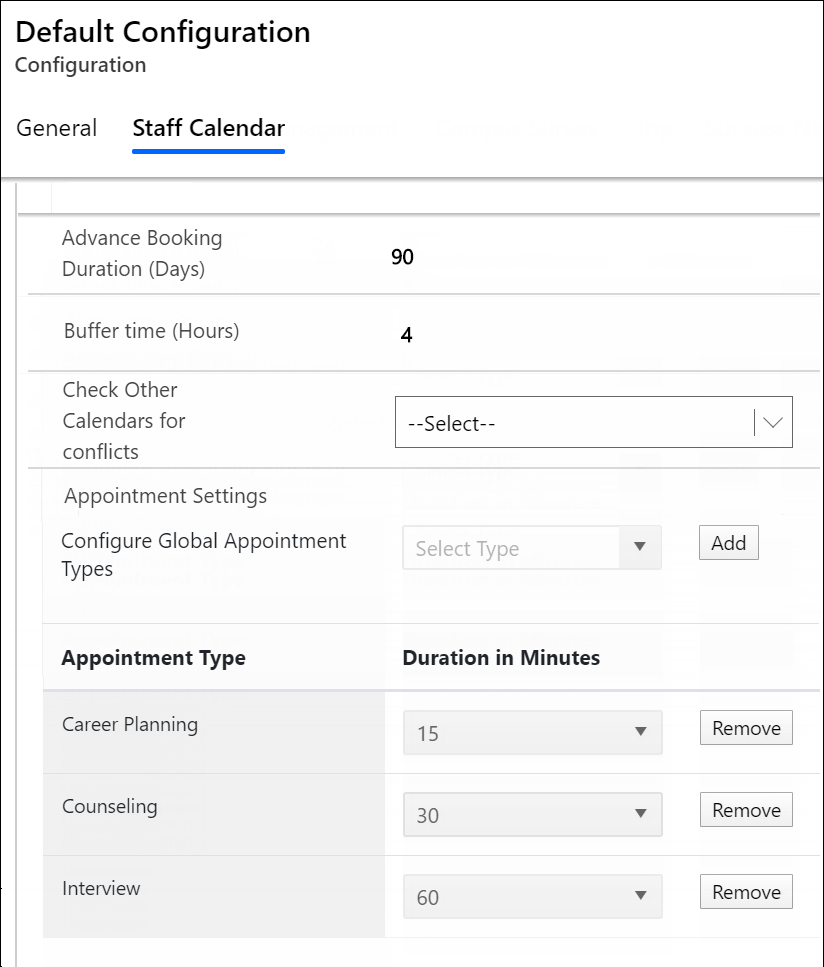Click arrow of the 15 minutes dropdown
Viewport: 824px width, 967px height.
640,733
